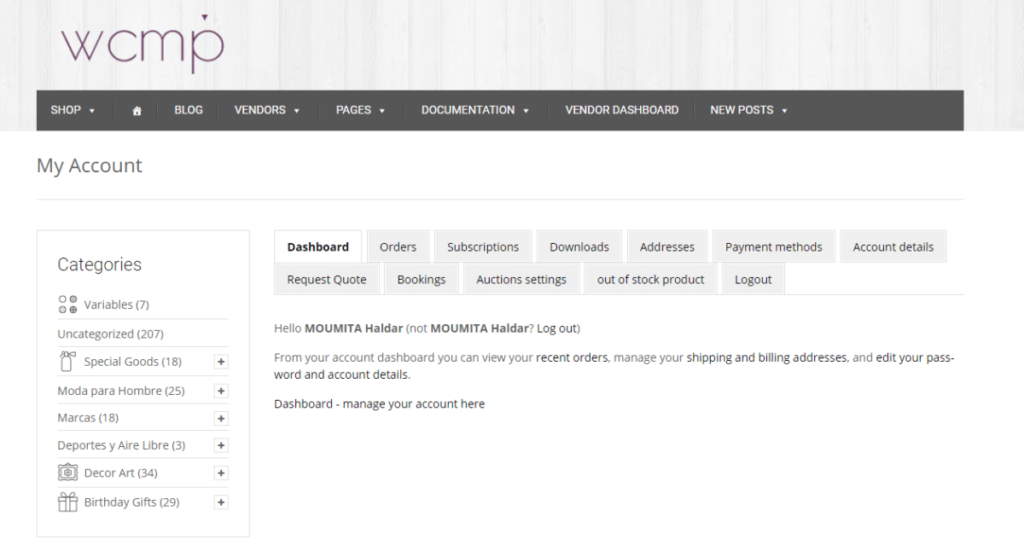Click the My Account page heading
This screenshot has height=551, width=1024.
tap(89, 166)
